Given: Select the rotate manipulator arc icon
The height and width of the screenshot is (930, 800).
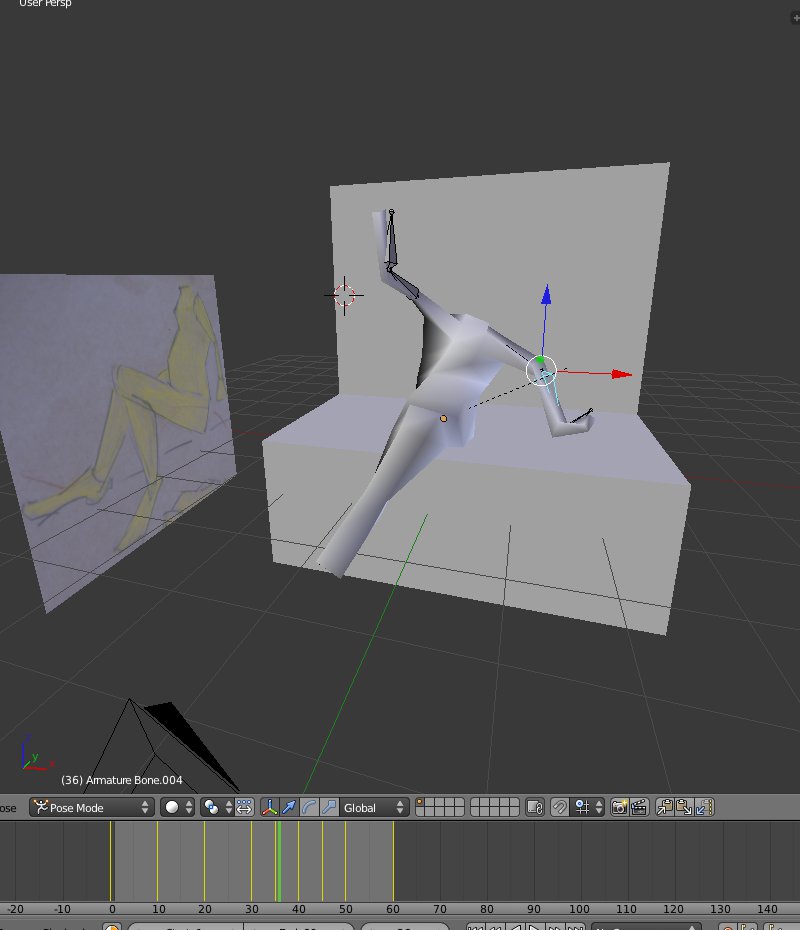Looking at the screenshot, I should coord(309,807).
